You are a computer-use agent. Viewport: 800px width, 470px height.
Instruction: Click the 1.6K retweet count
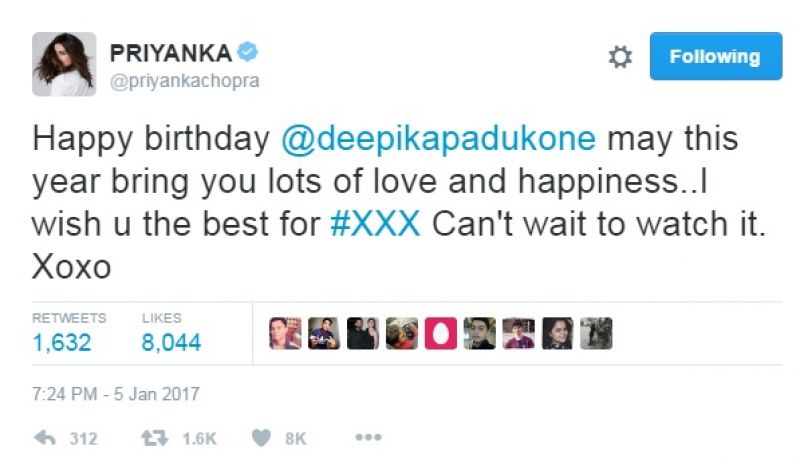(x=199, y=439)
